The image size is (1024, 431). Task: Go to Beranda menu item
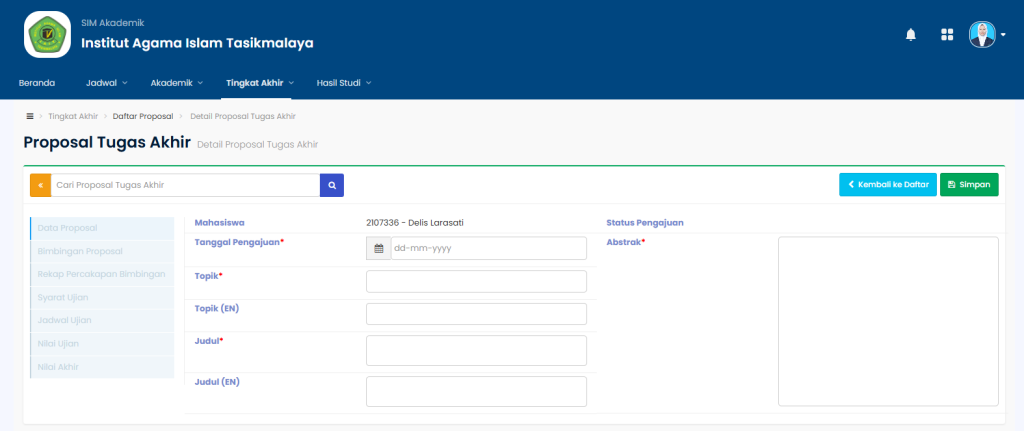click(37, 83)
